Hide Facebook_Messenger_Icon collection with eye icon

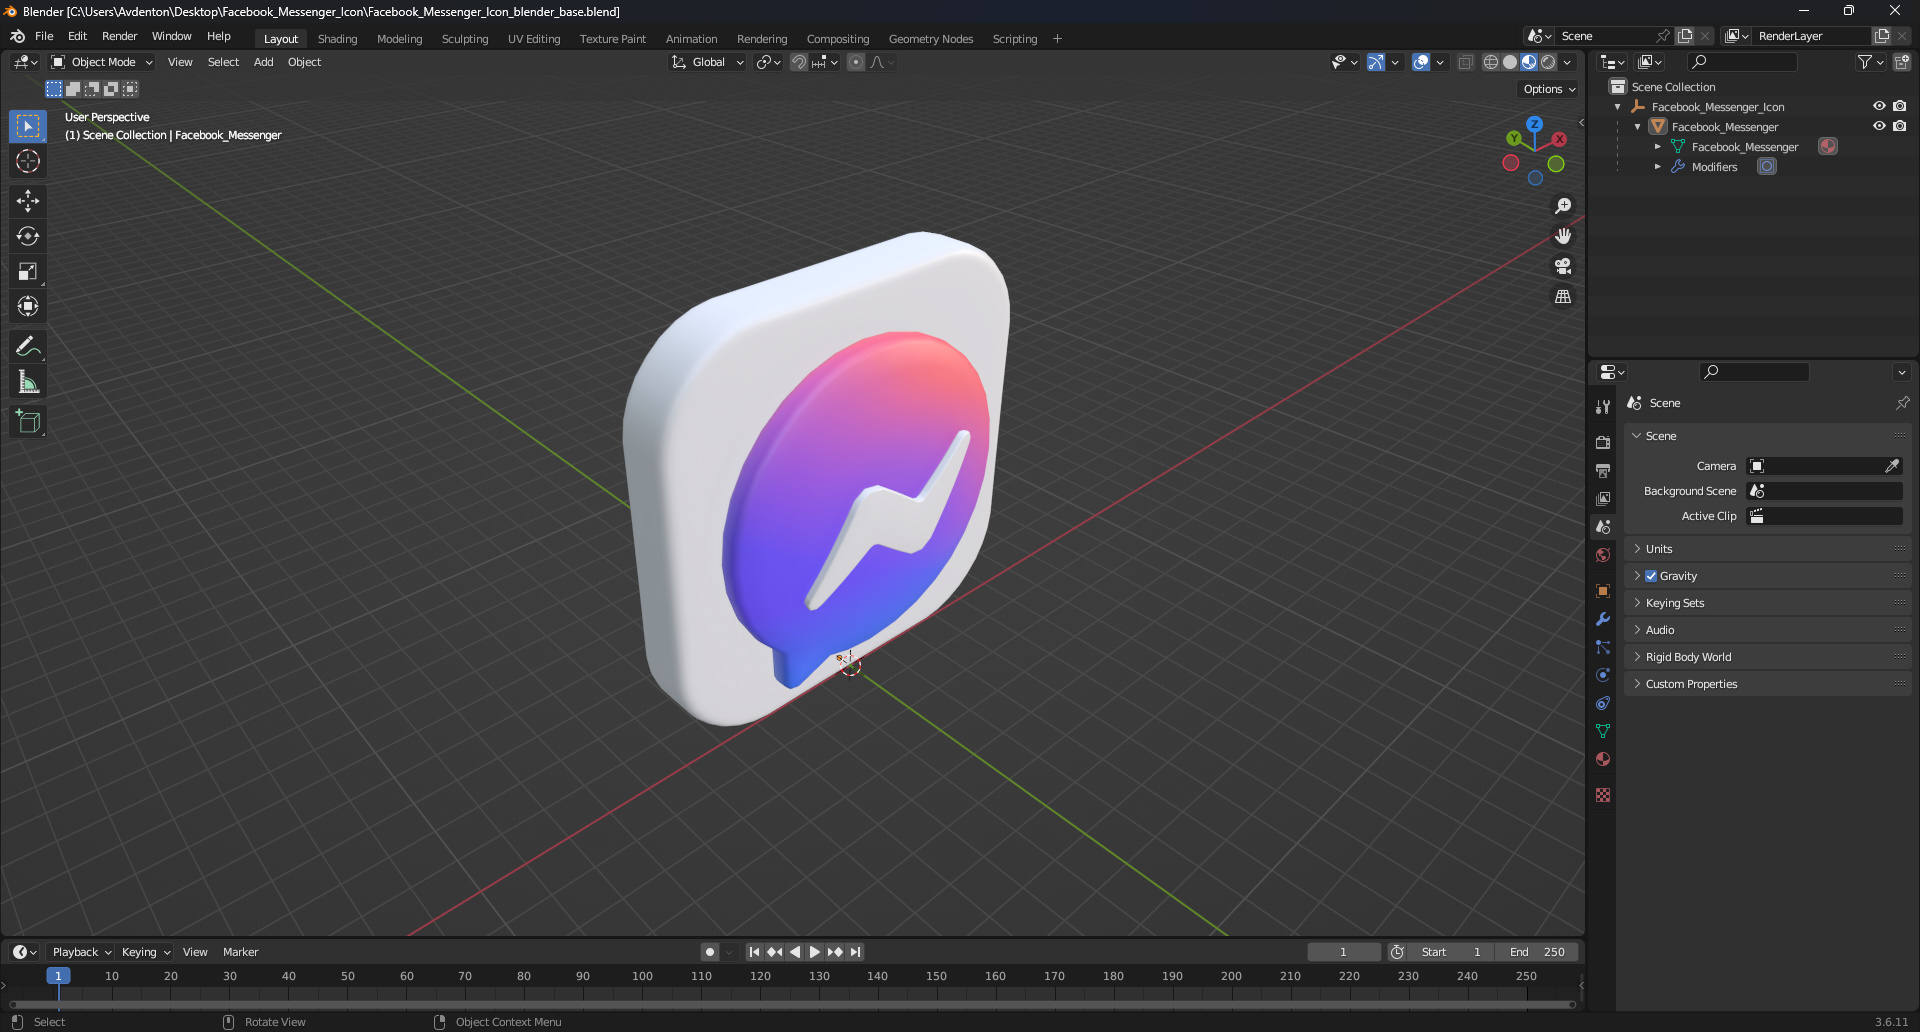(1879, 106)
